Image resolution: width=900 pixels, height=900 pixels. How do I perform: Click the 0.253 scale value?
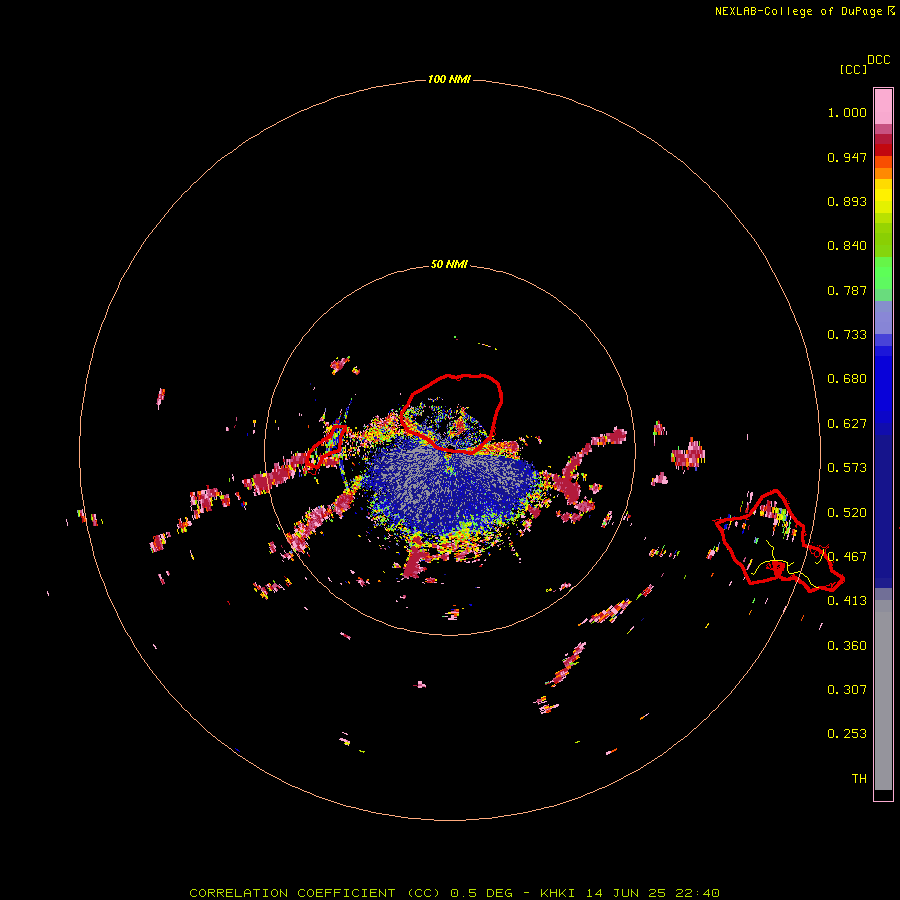click(847, 734)
